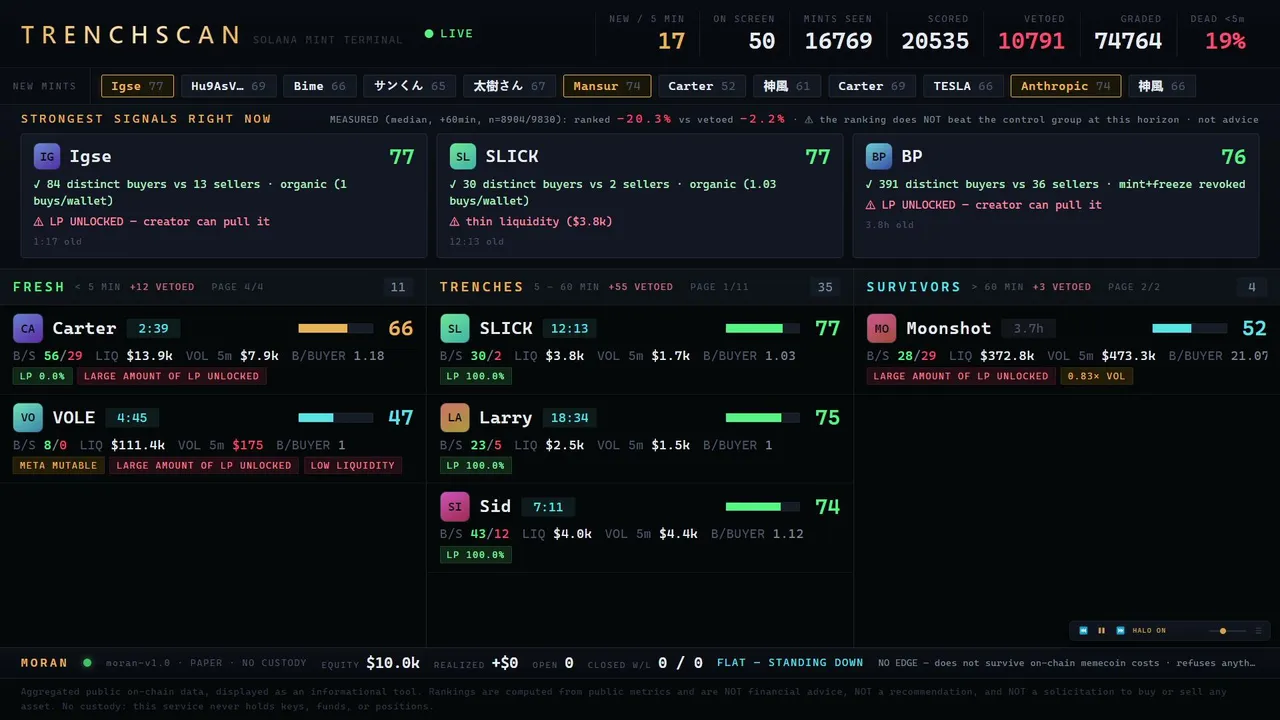
Task: Click the BP token avatar icon
Action: [879, 156]
